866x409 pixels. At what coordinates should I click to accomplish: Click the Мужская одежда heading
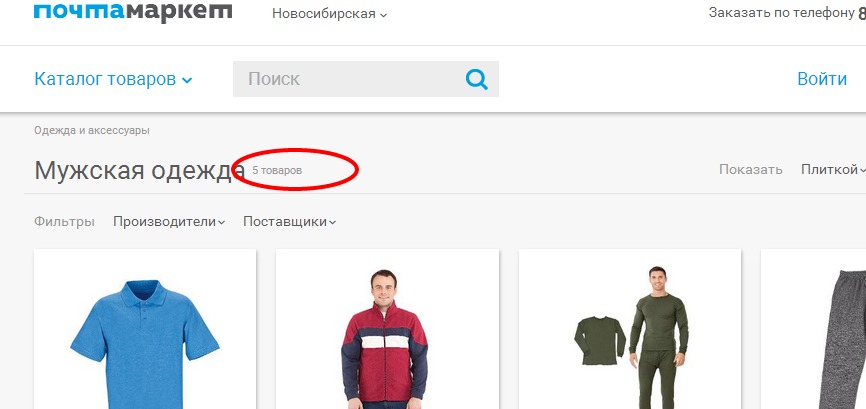(x=140, y=170)
